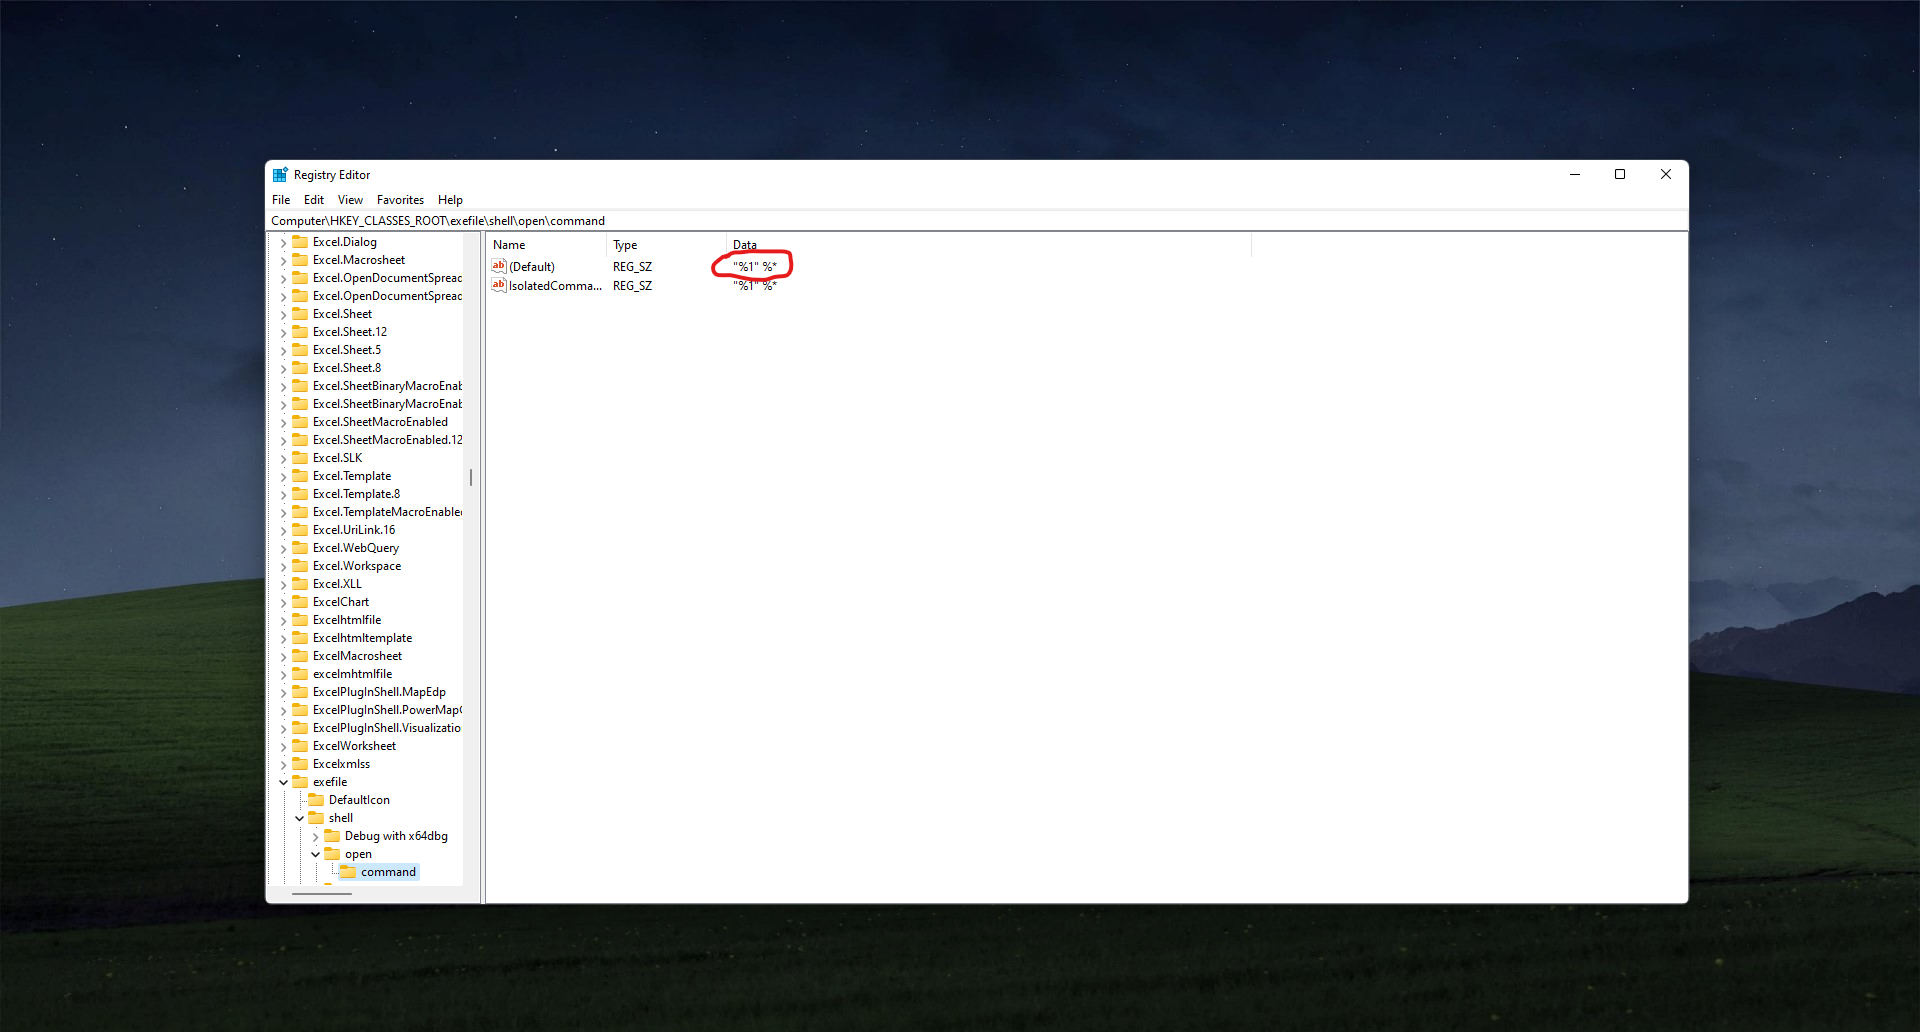Click REG_SZ in the (Default) row
1920x1032 pixels.
tap(632, 267)
